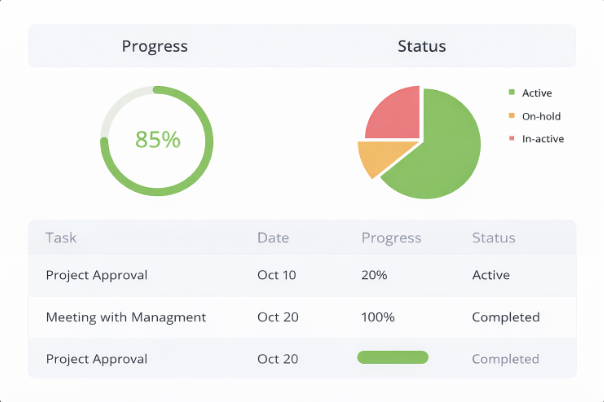This screenshot has height=402, width=604.
Task: Click the Oct 10 date cell
Action: click(x=277, y=275)
